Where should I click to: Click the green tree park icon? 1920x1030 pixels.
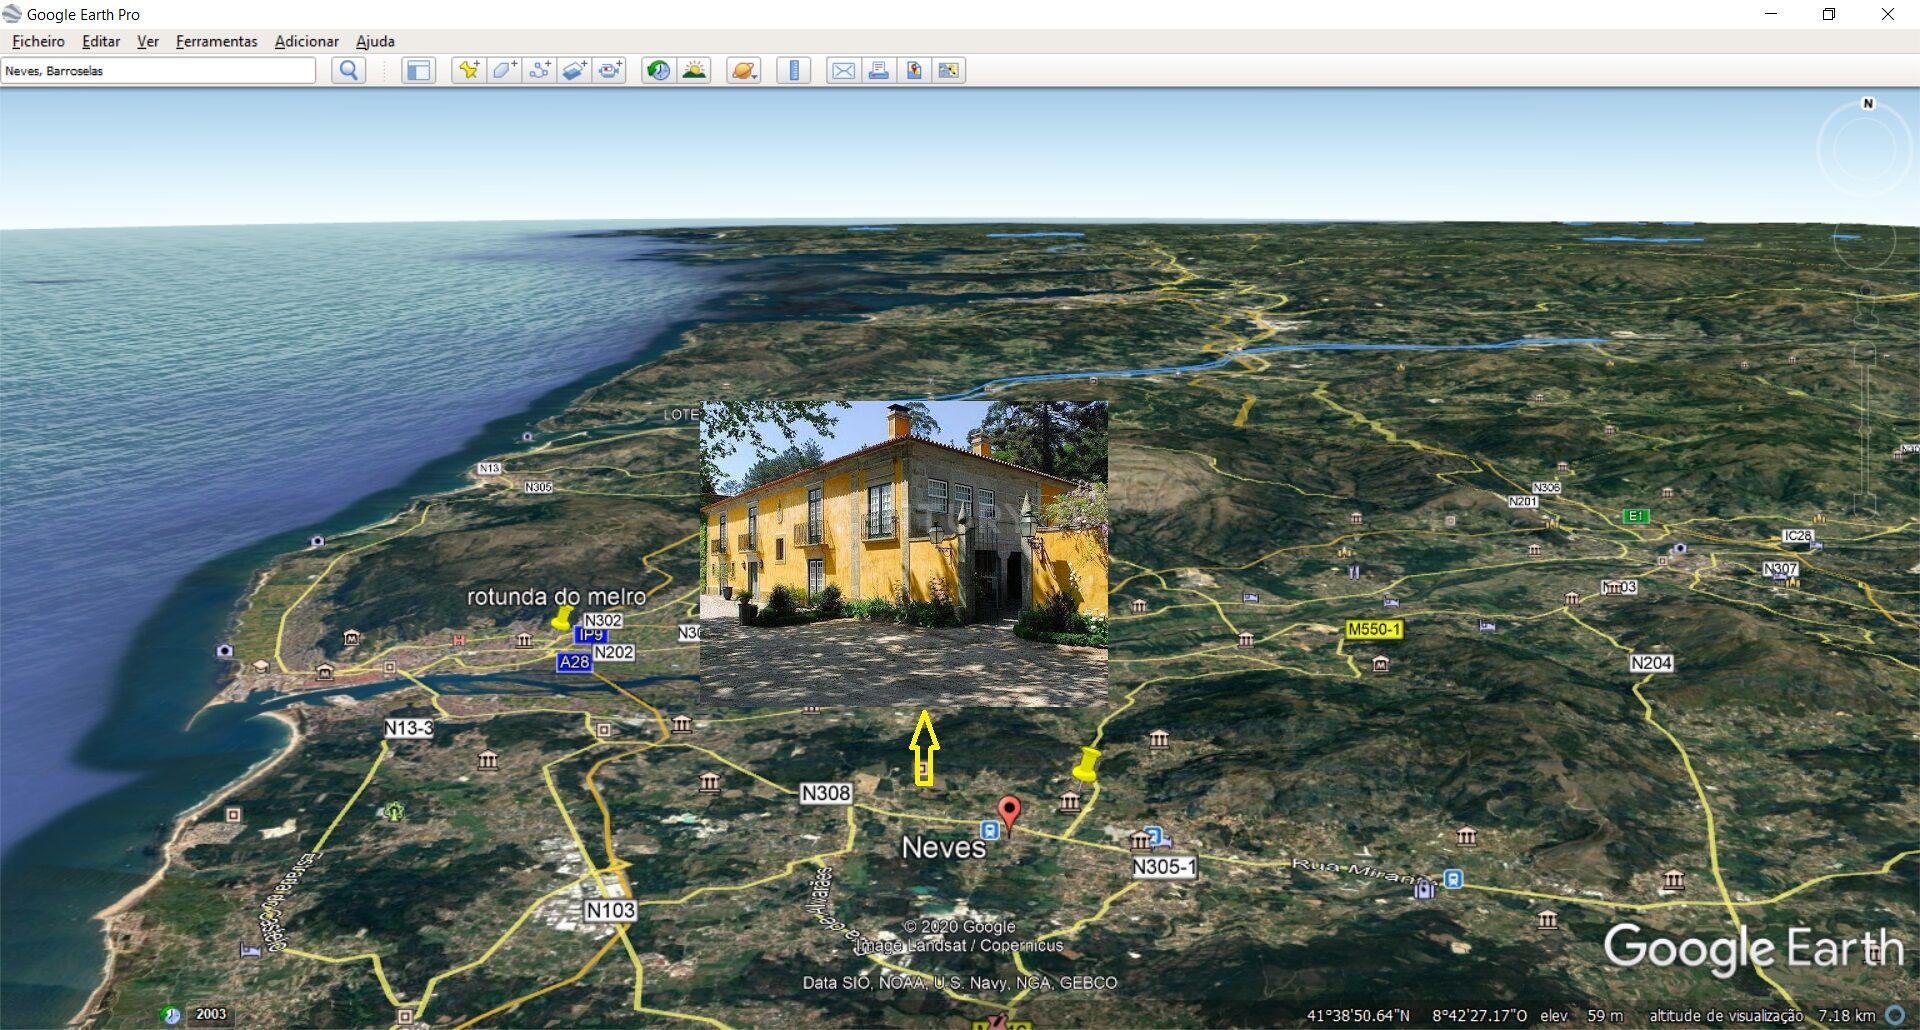[394, 811]
